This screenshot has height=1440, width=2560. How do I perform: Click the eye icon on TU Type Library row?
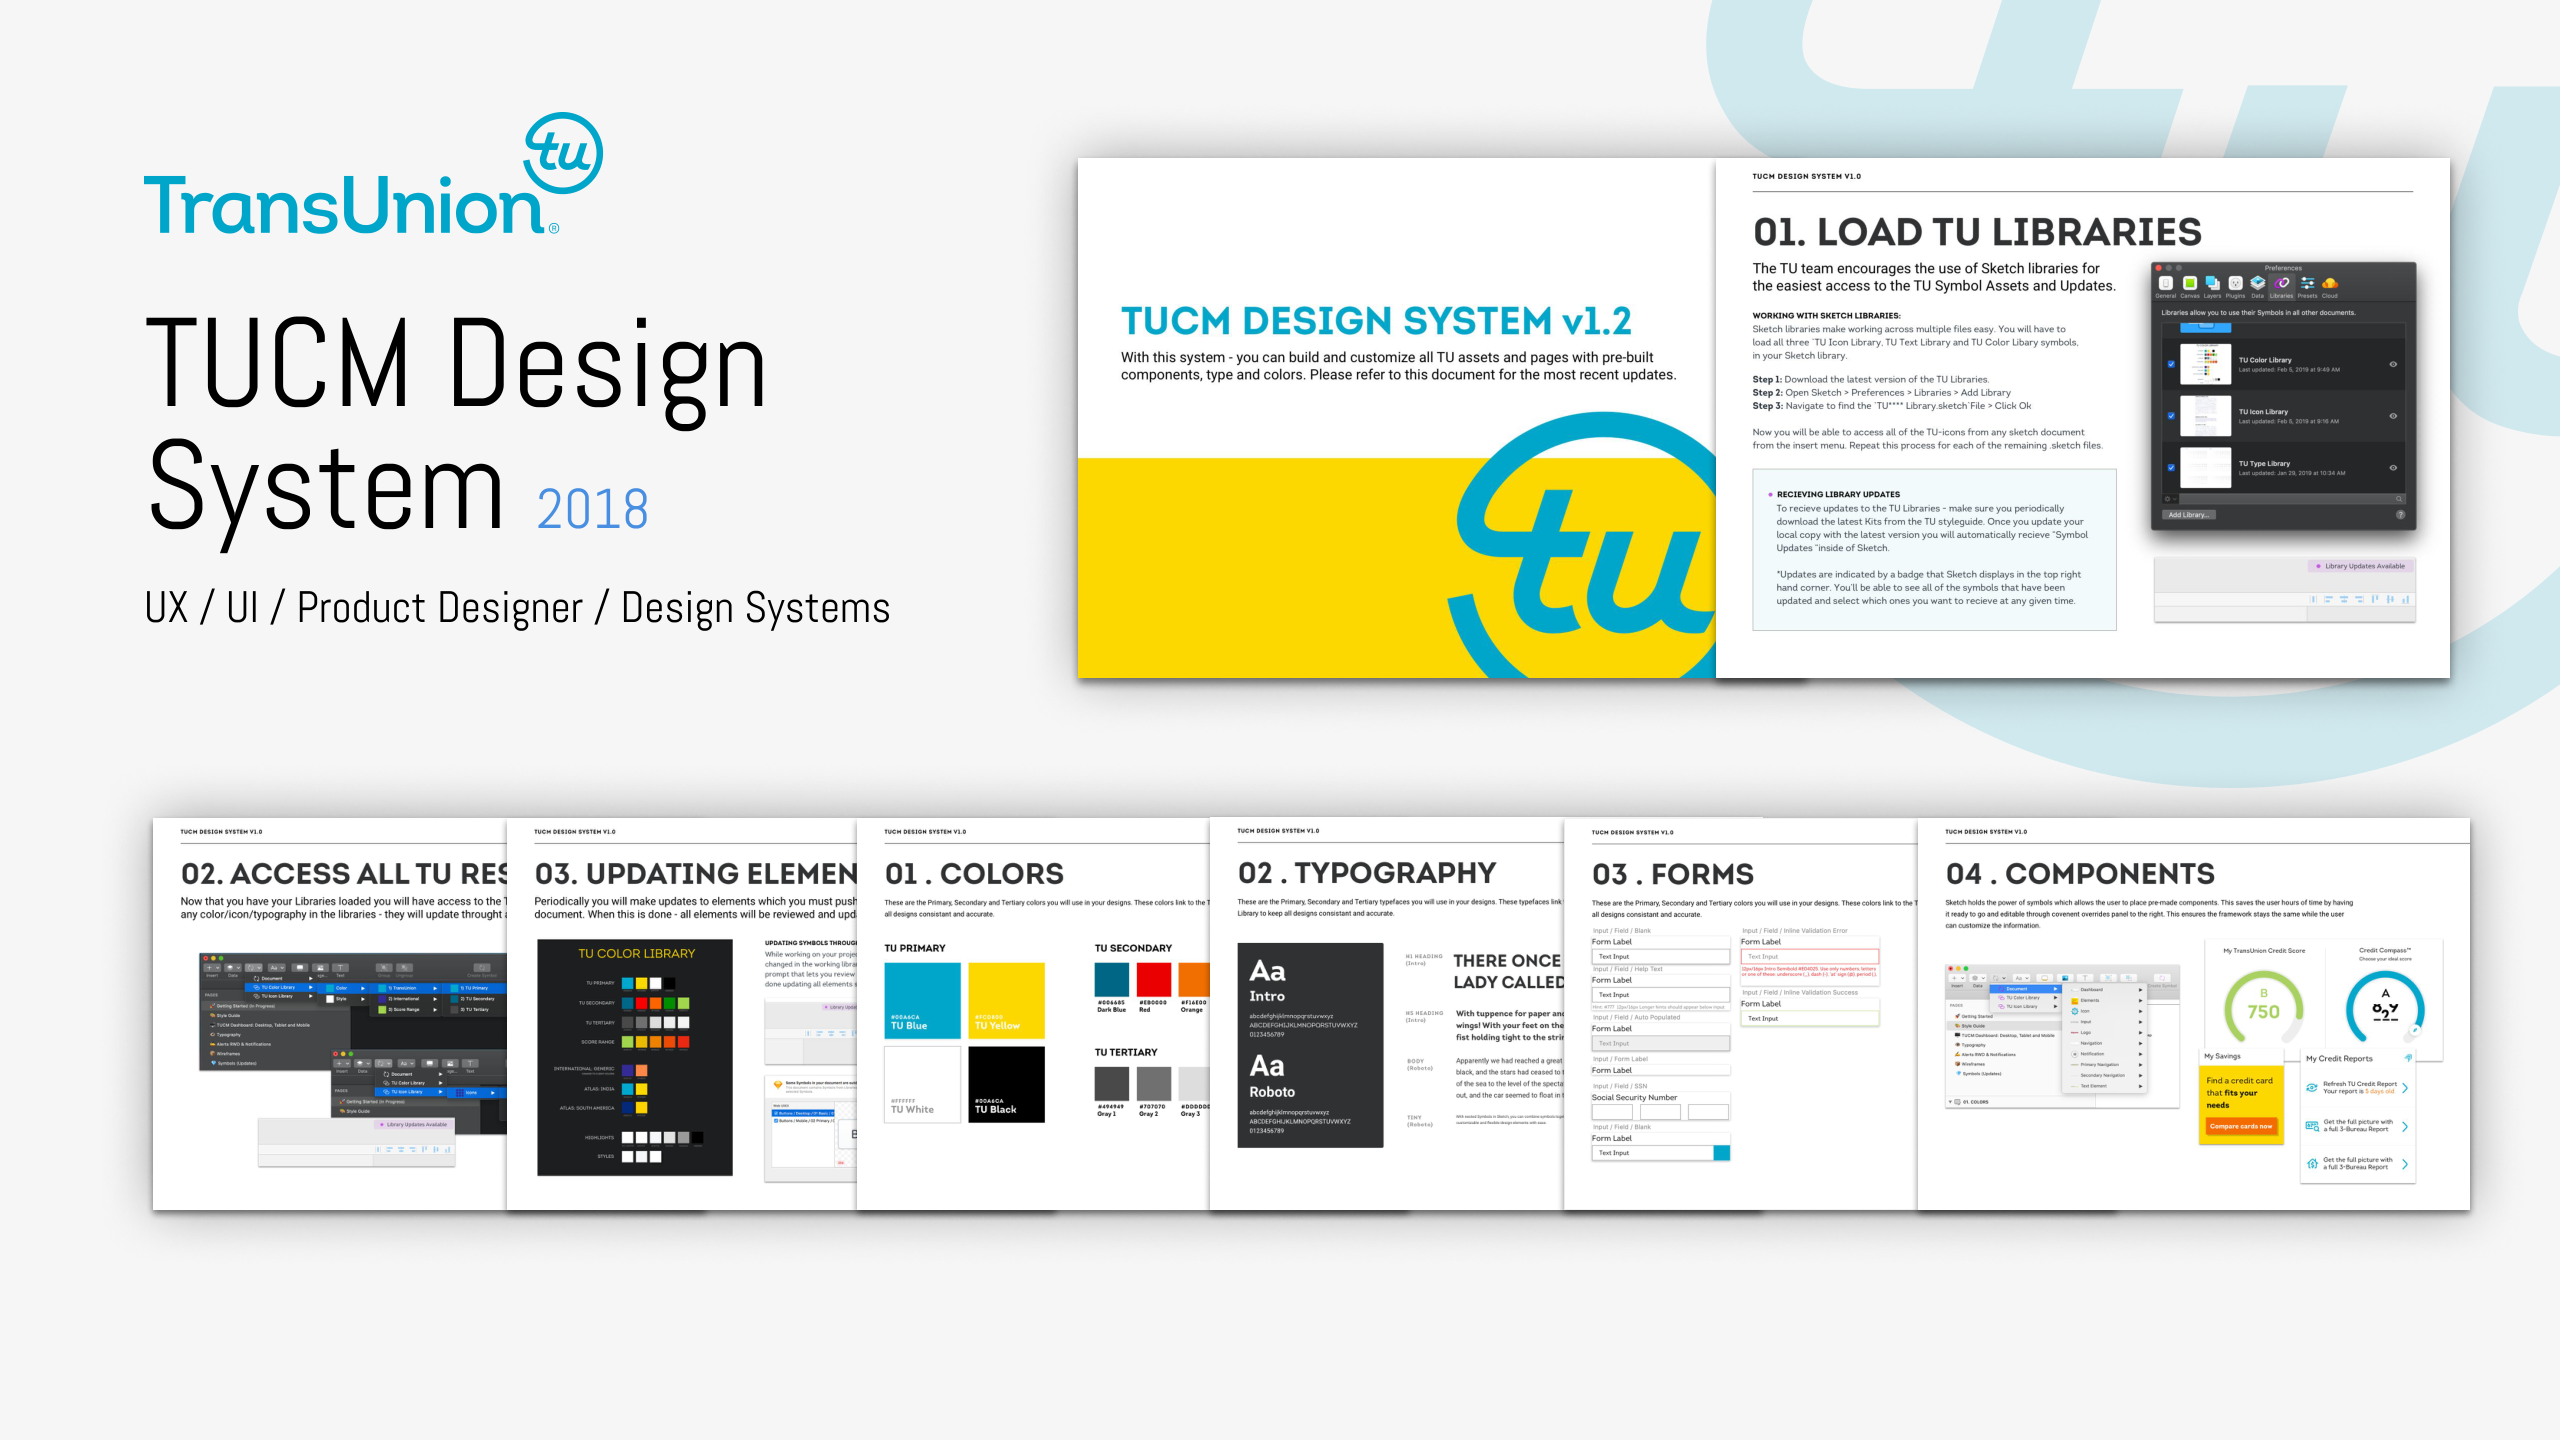(x=2393, y=468)
